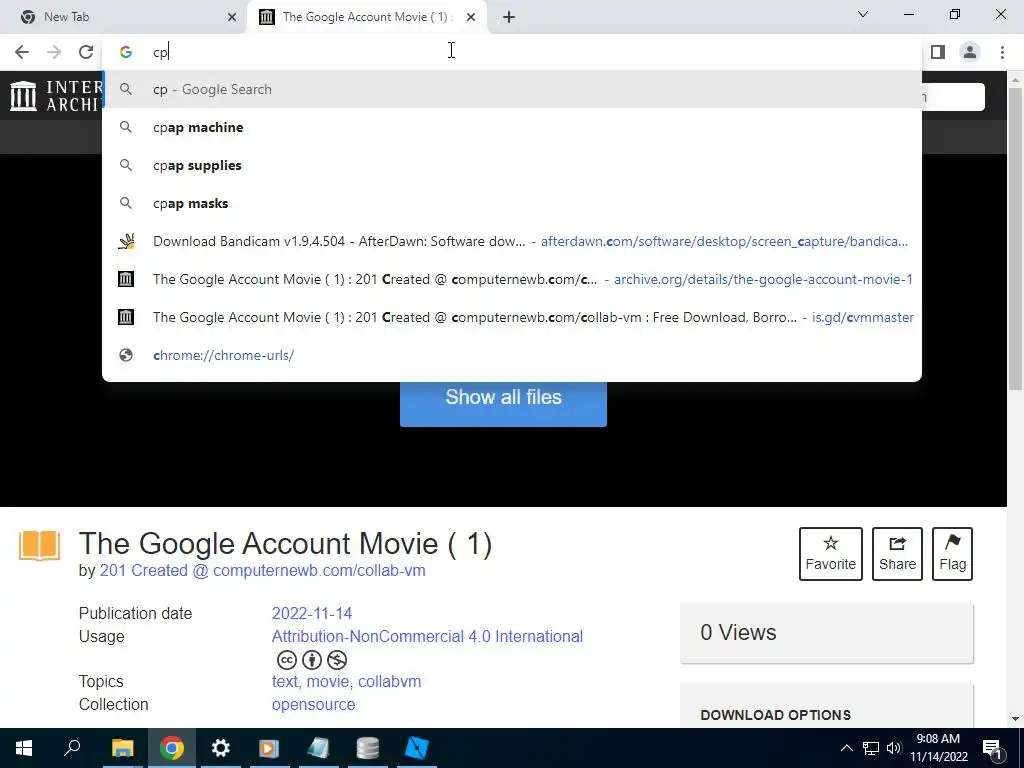Switch to The Google Account Movie tab
This screenshot has height=768, width=1024.
[x=368, y=17]
